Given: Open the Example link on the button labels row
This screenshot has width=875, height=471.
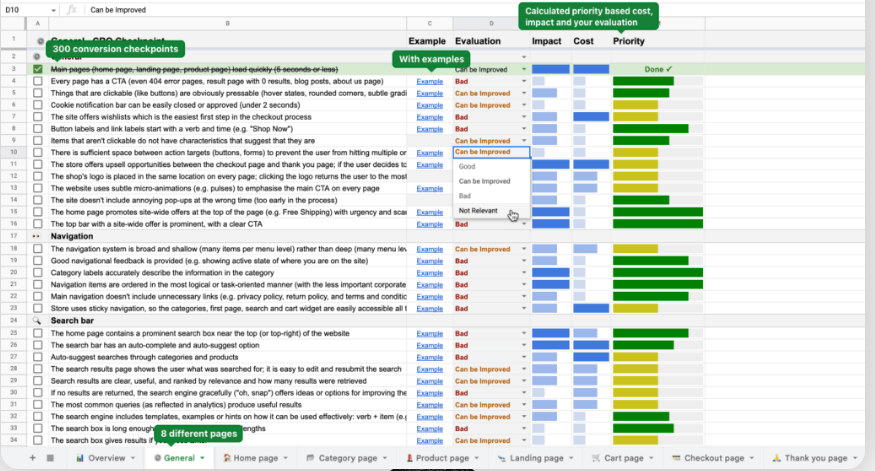Looking at the screenshot, I should [430, 129].
